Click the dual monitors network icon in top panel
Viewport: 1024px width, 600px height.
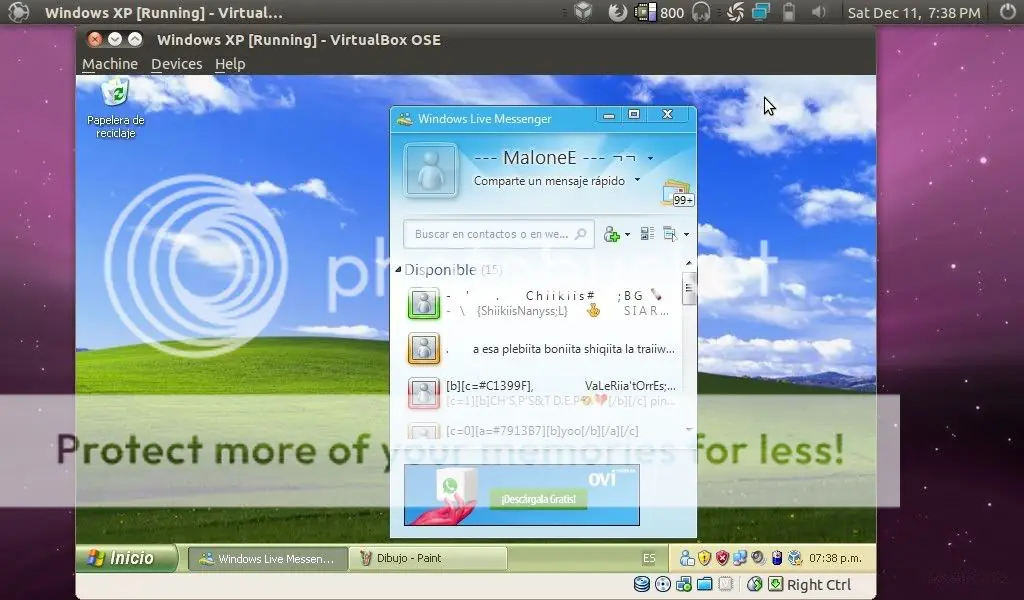point(761,12)
